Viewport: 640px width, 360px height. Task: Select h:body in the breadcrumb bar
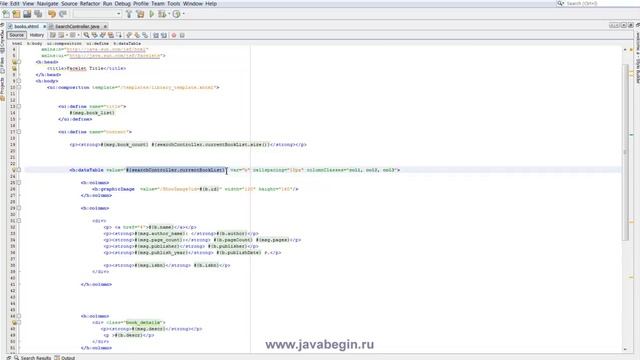[35, 43]
